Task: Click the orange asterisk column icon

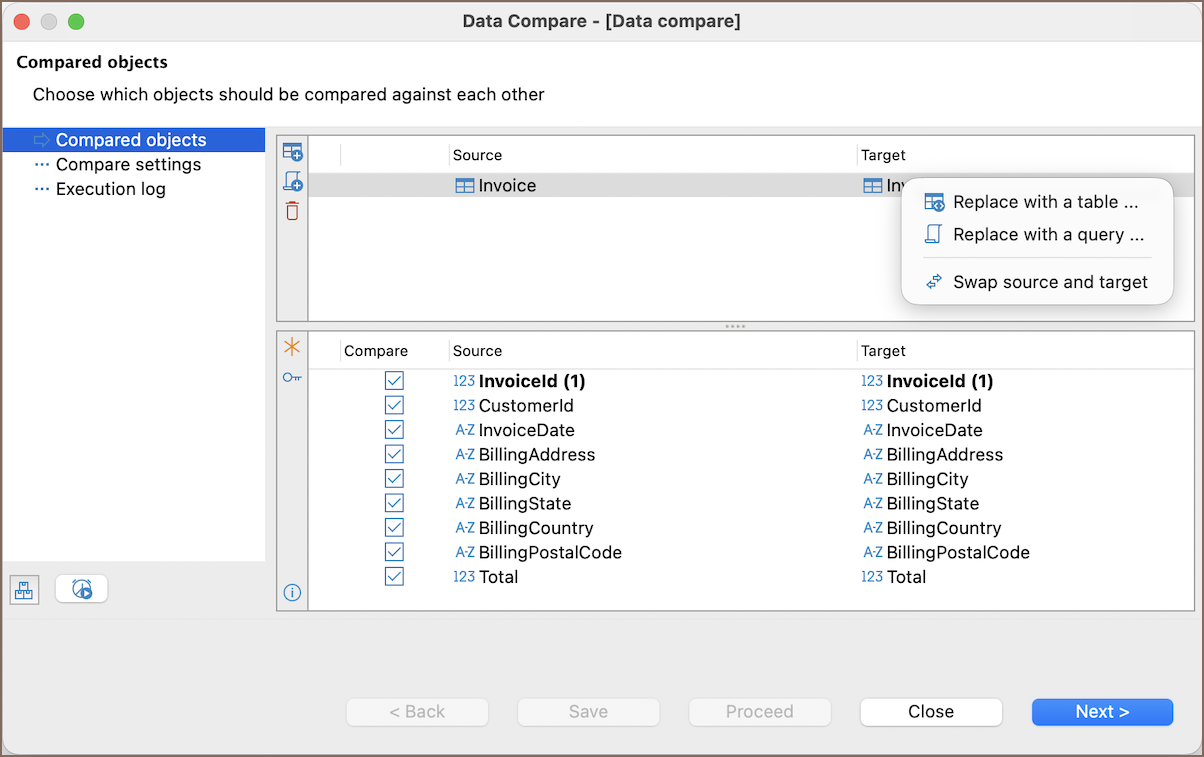Action: (292, 347)
